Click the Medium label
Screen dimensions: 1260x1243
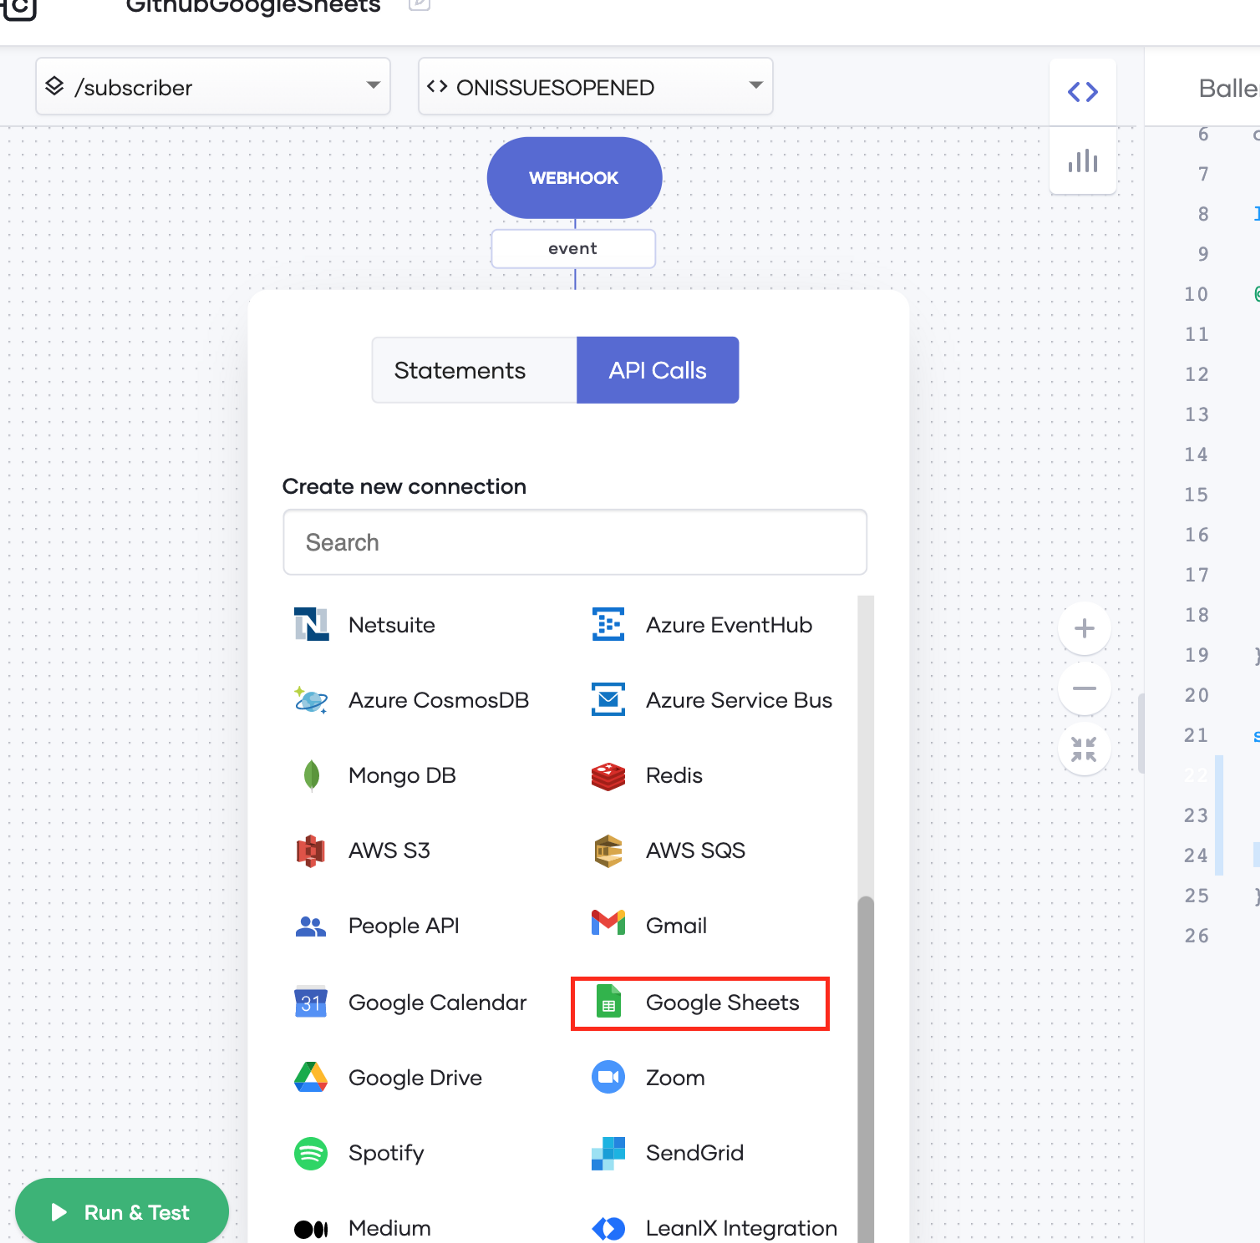click(x=389, y=1228)
